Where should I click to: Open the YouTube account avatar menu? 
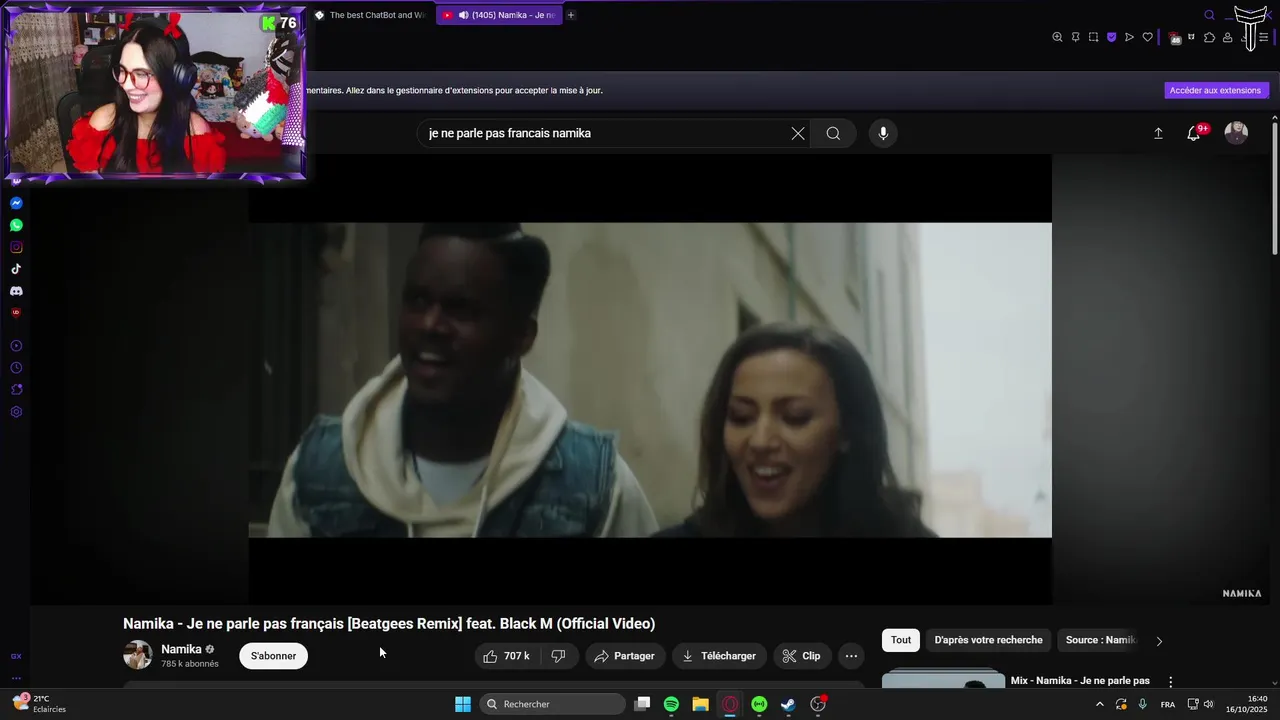(x=1237, y=133)
